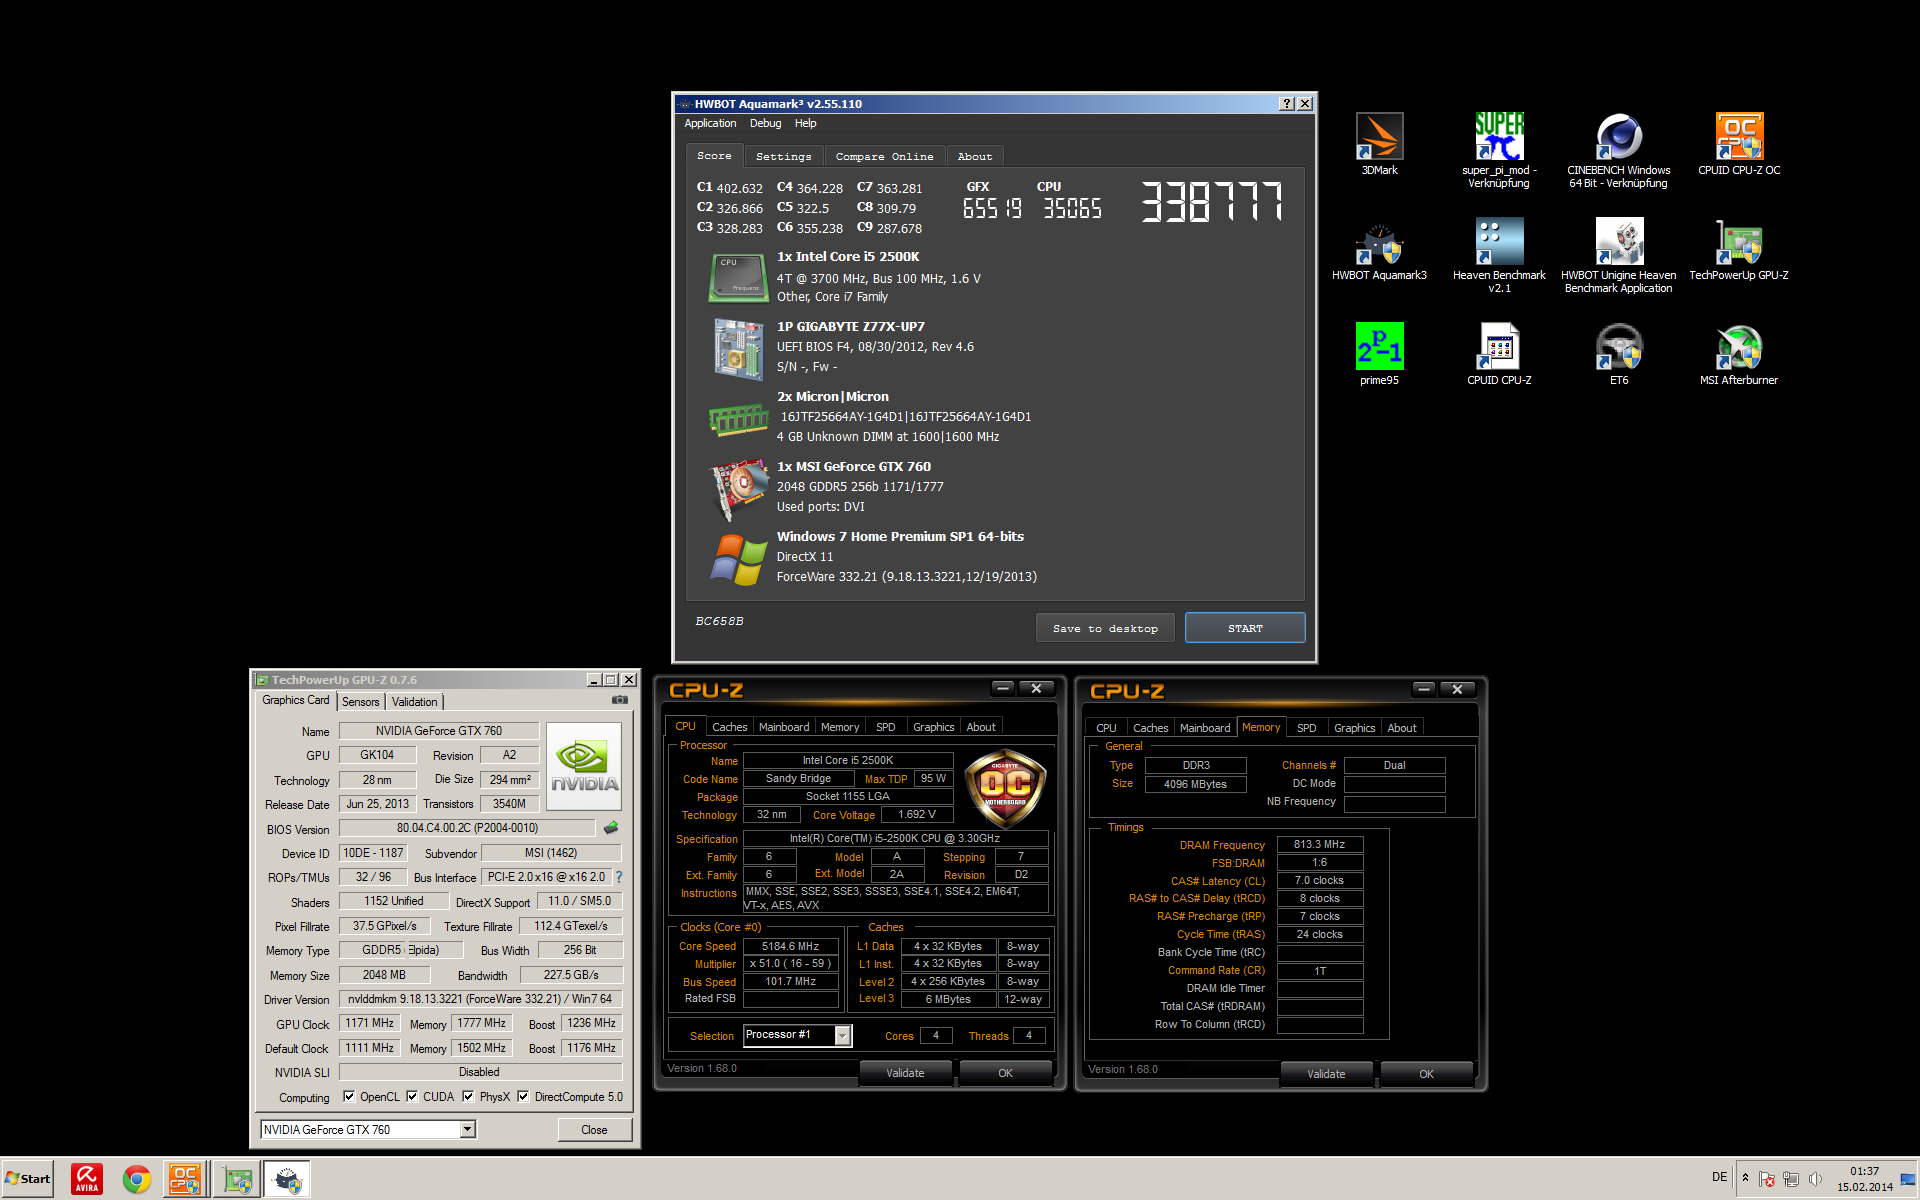Open HWBOT Aquamark3 desktop shortcut
This screenshot has width=1920, height=1200.
point(1379,250)
